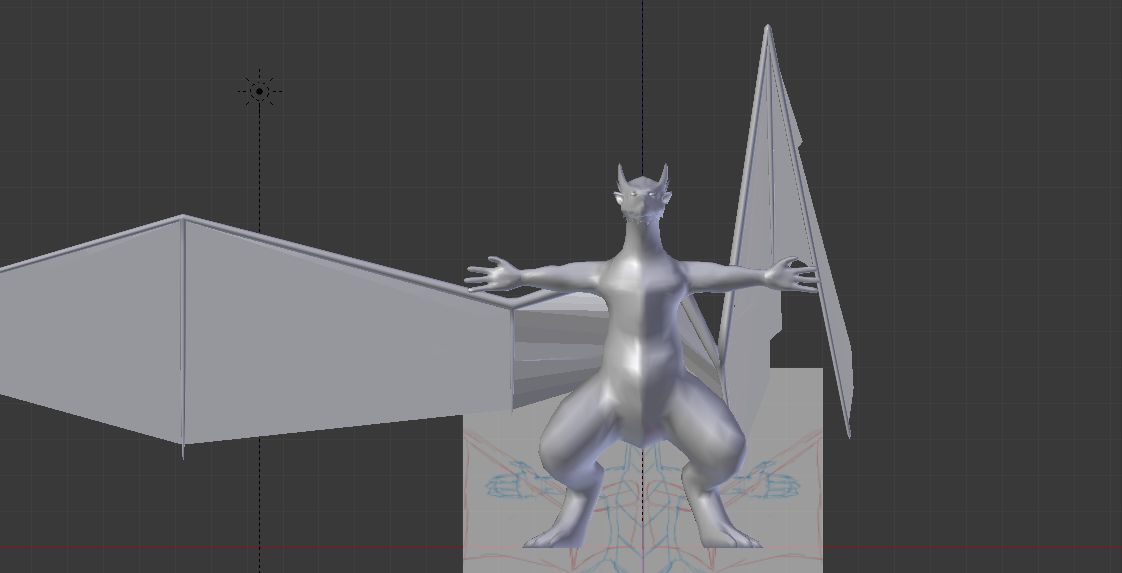Viewport: 1122px width, 573px height.
Task: Select the sun lamp object icon
Action: [260, 92]
